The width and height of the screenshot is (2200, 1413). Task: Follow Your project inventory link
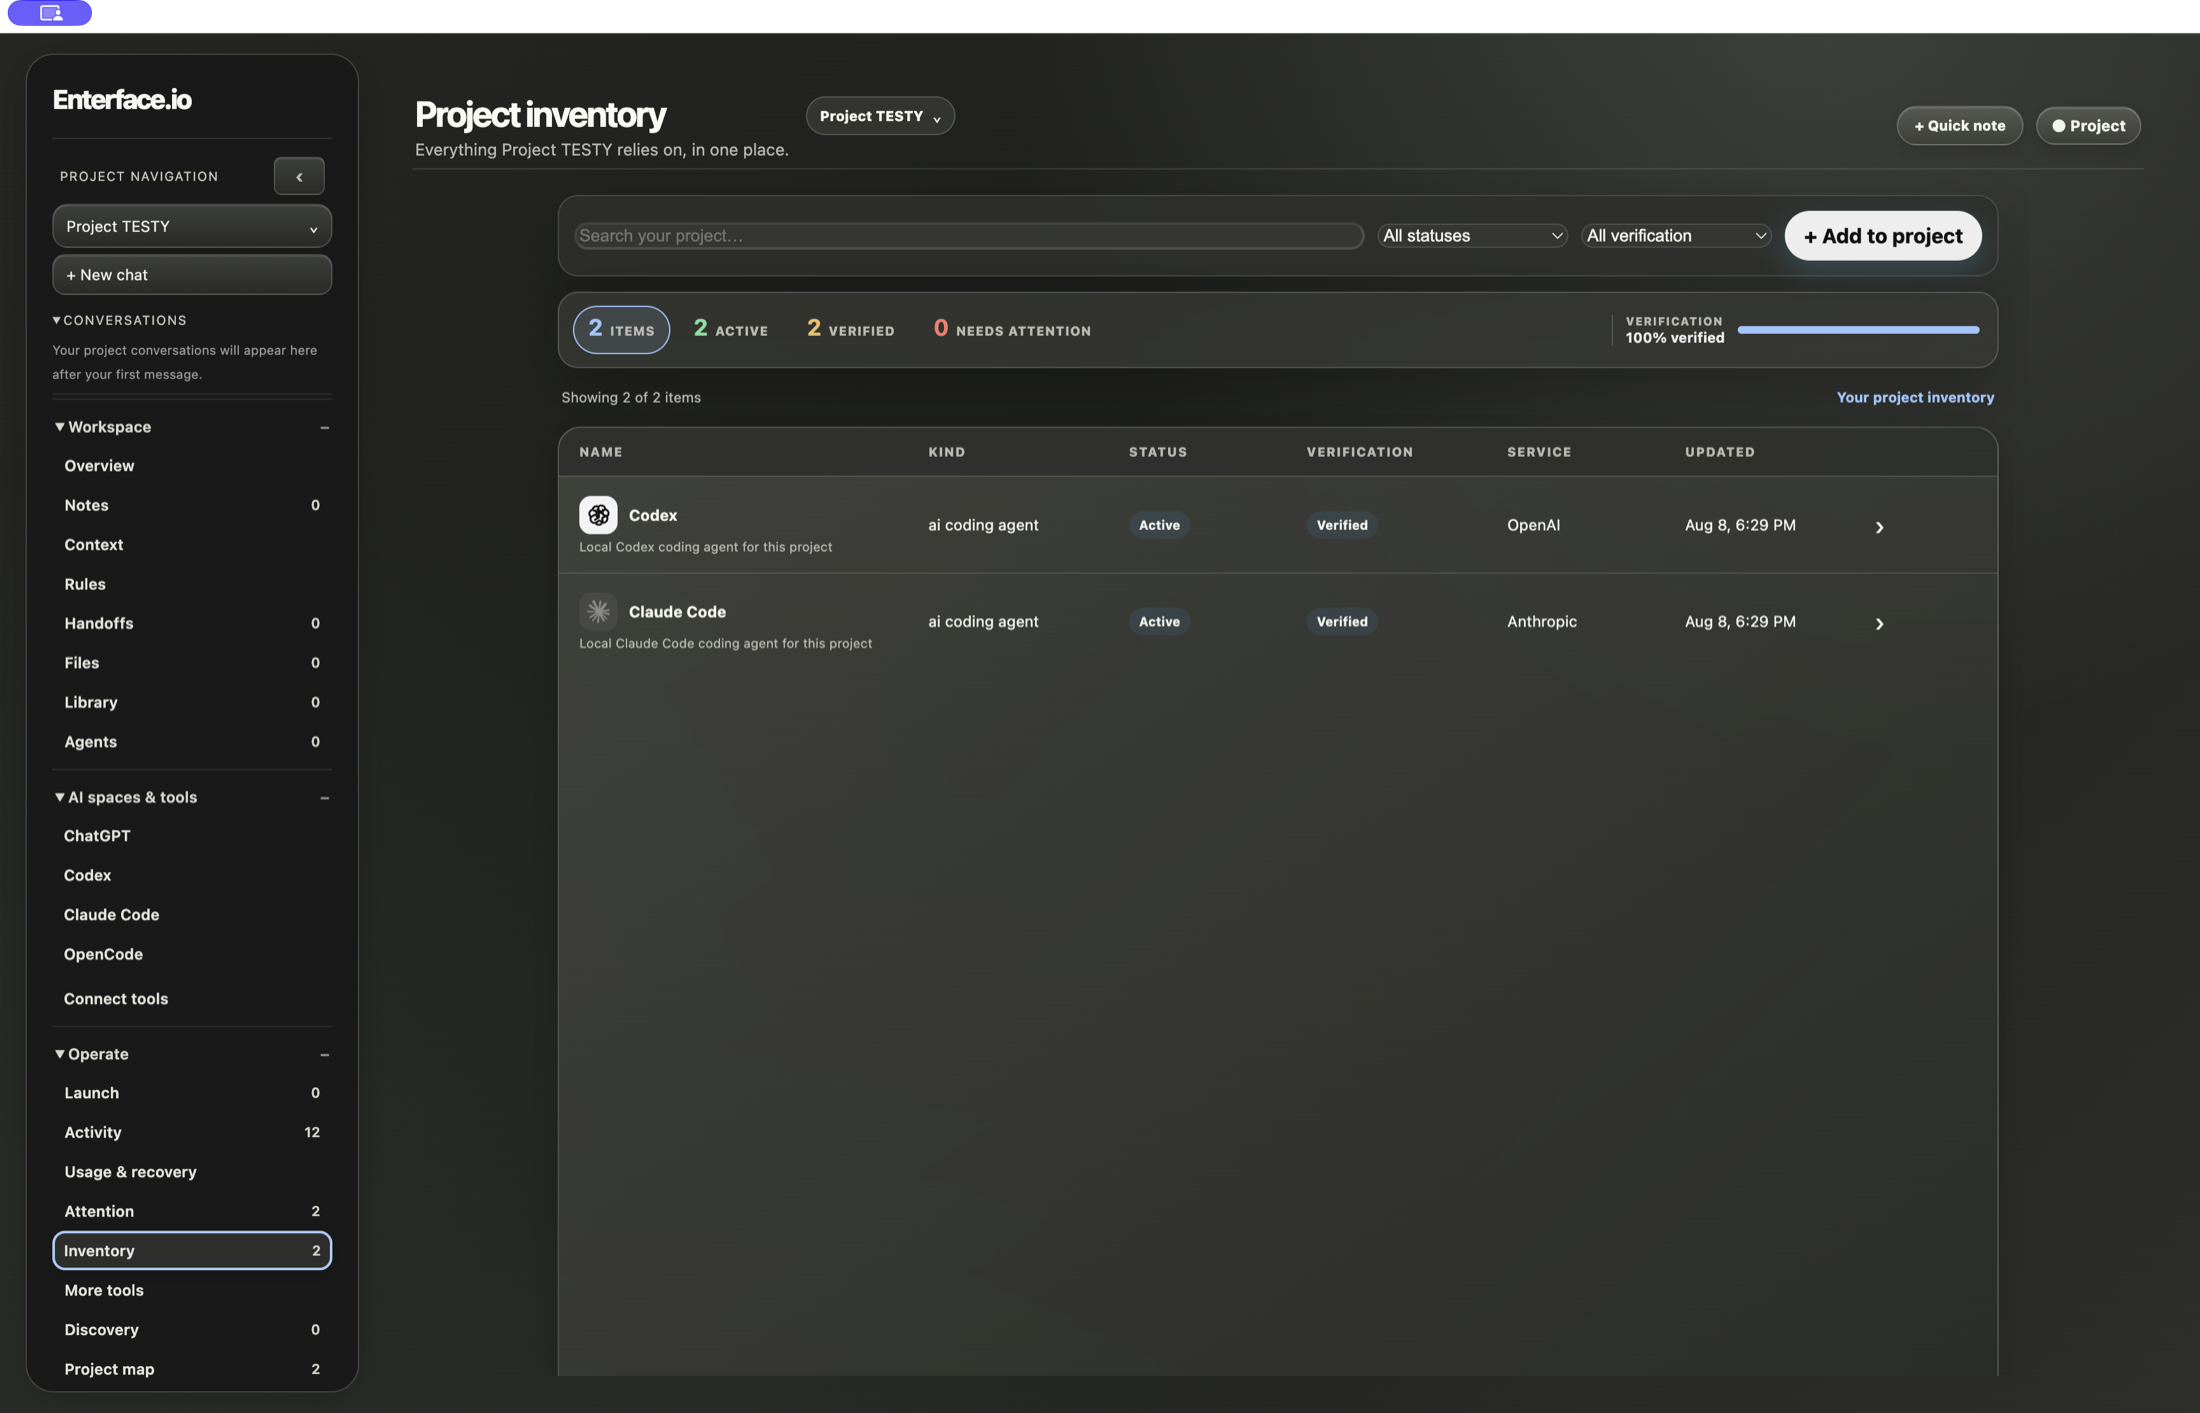point(1915,397)
